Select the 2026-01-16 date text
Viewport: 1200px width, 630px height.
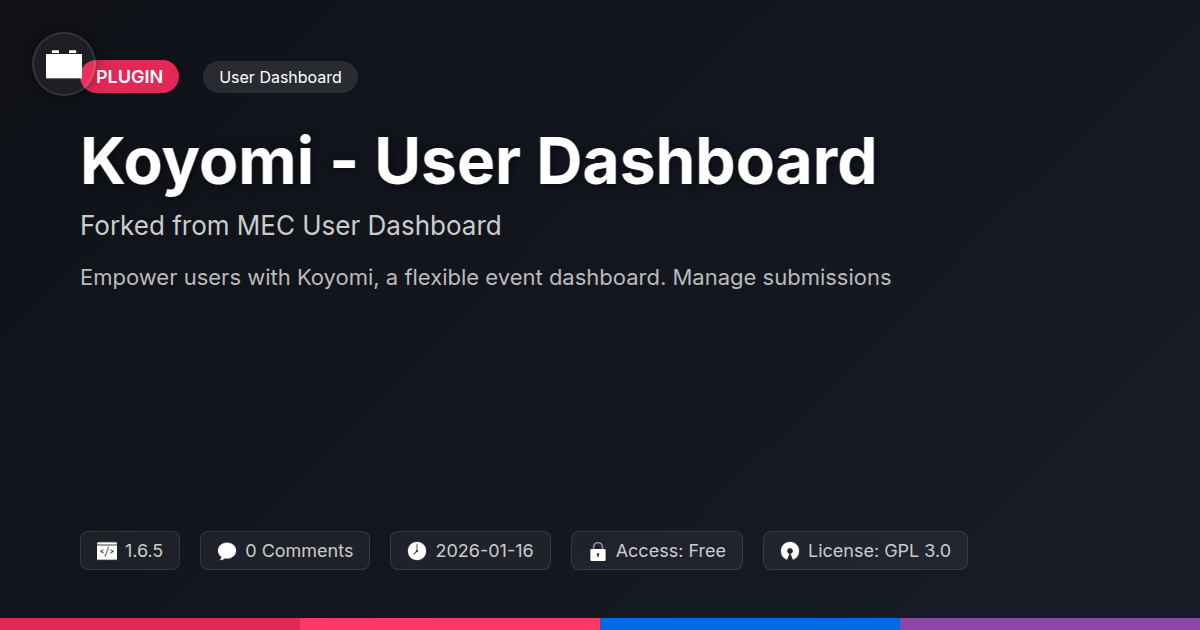click(x=485, y=551)
